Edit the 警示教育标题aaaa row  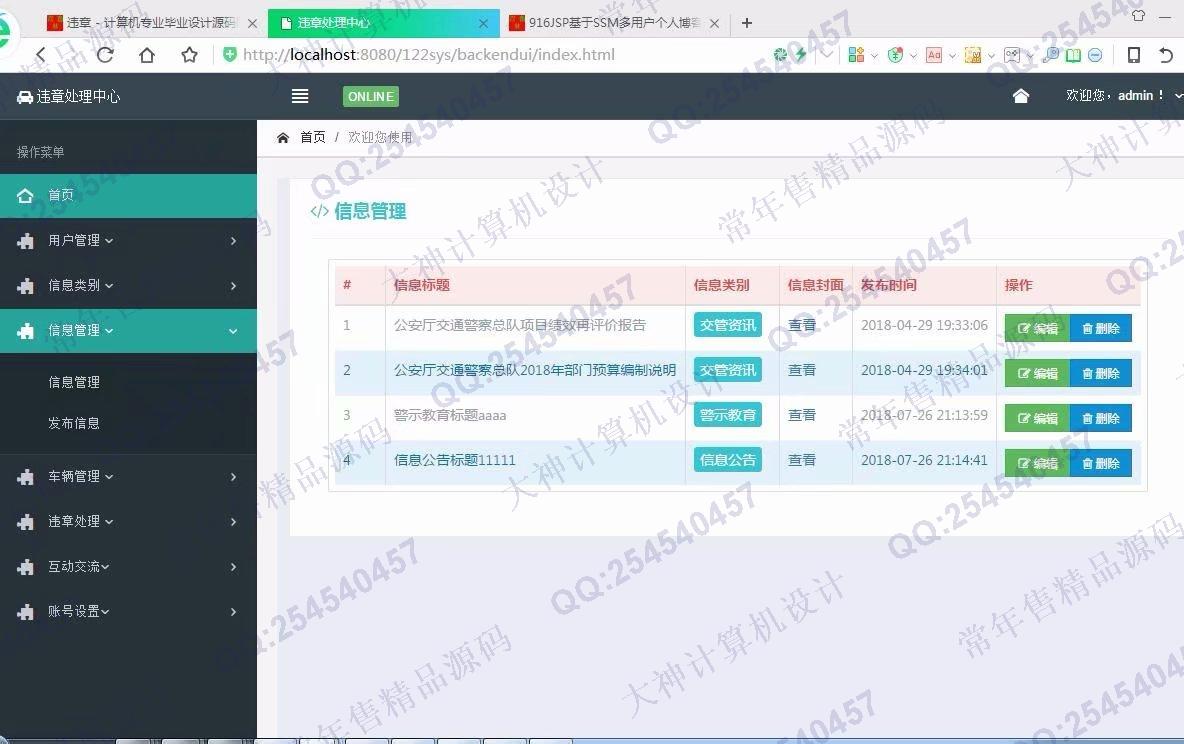pyautogui.click(x=1038, y=418)
